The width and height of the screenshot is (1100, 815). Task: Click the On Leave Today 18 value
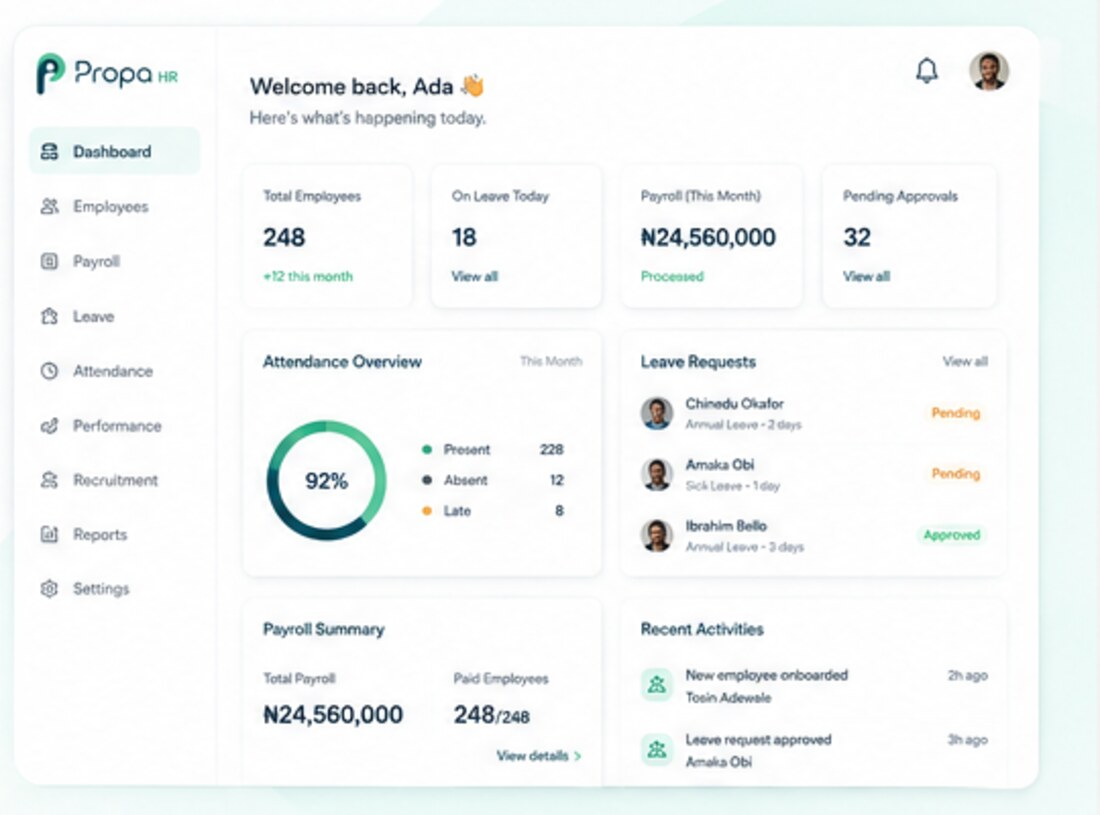point(464,237)
